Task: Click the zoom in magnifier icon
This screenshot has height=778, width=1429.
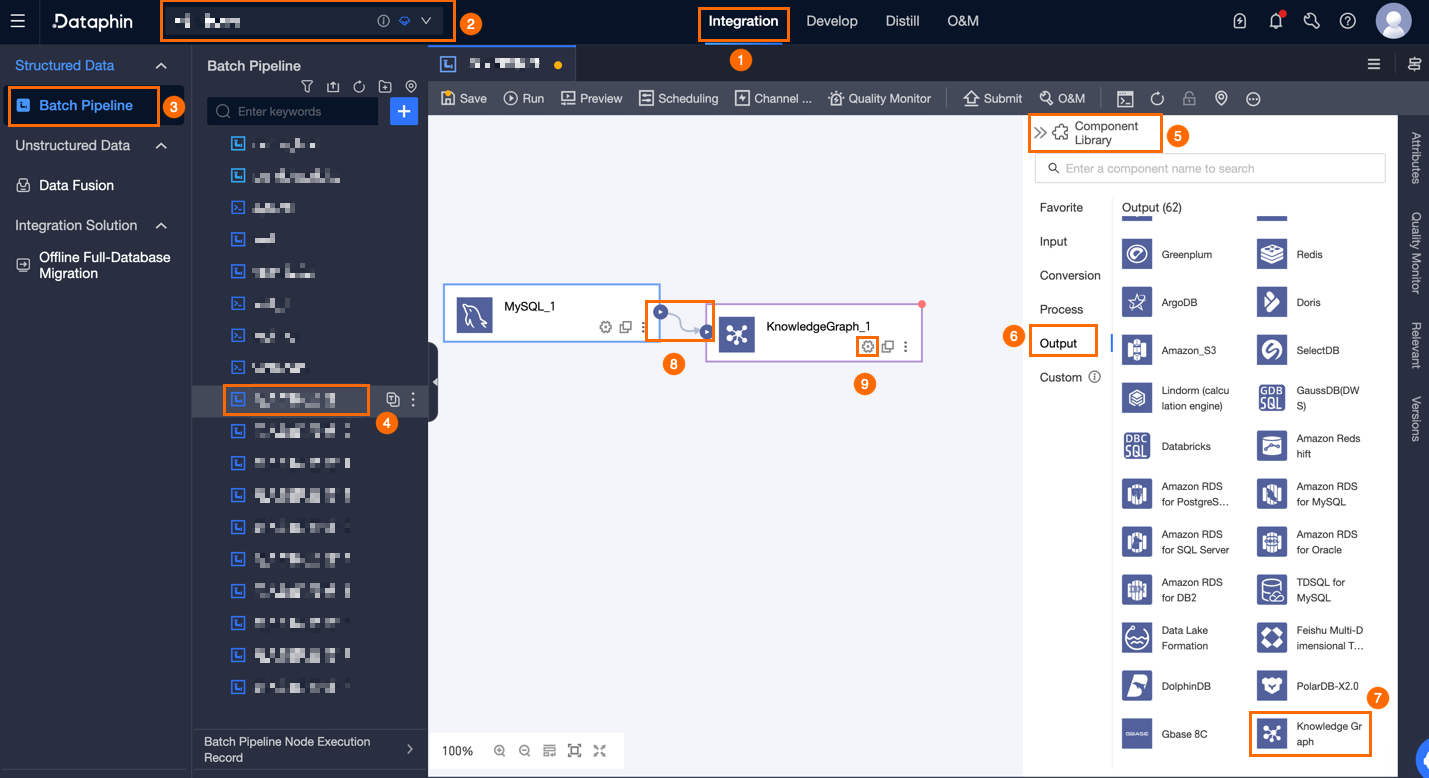Action: [499, 750]
